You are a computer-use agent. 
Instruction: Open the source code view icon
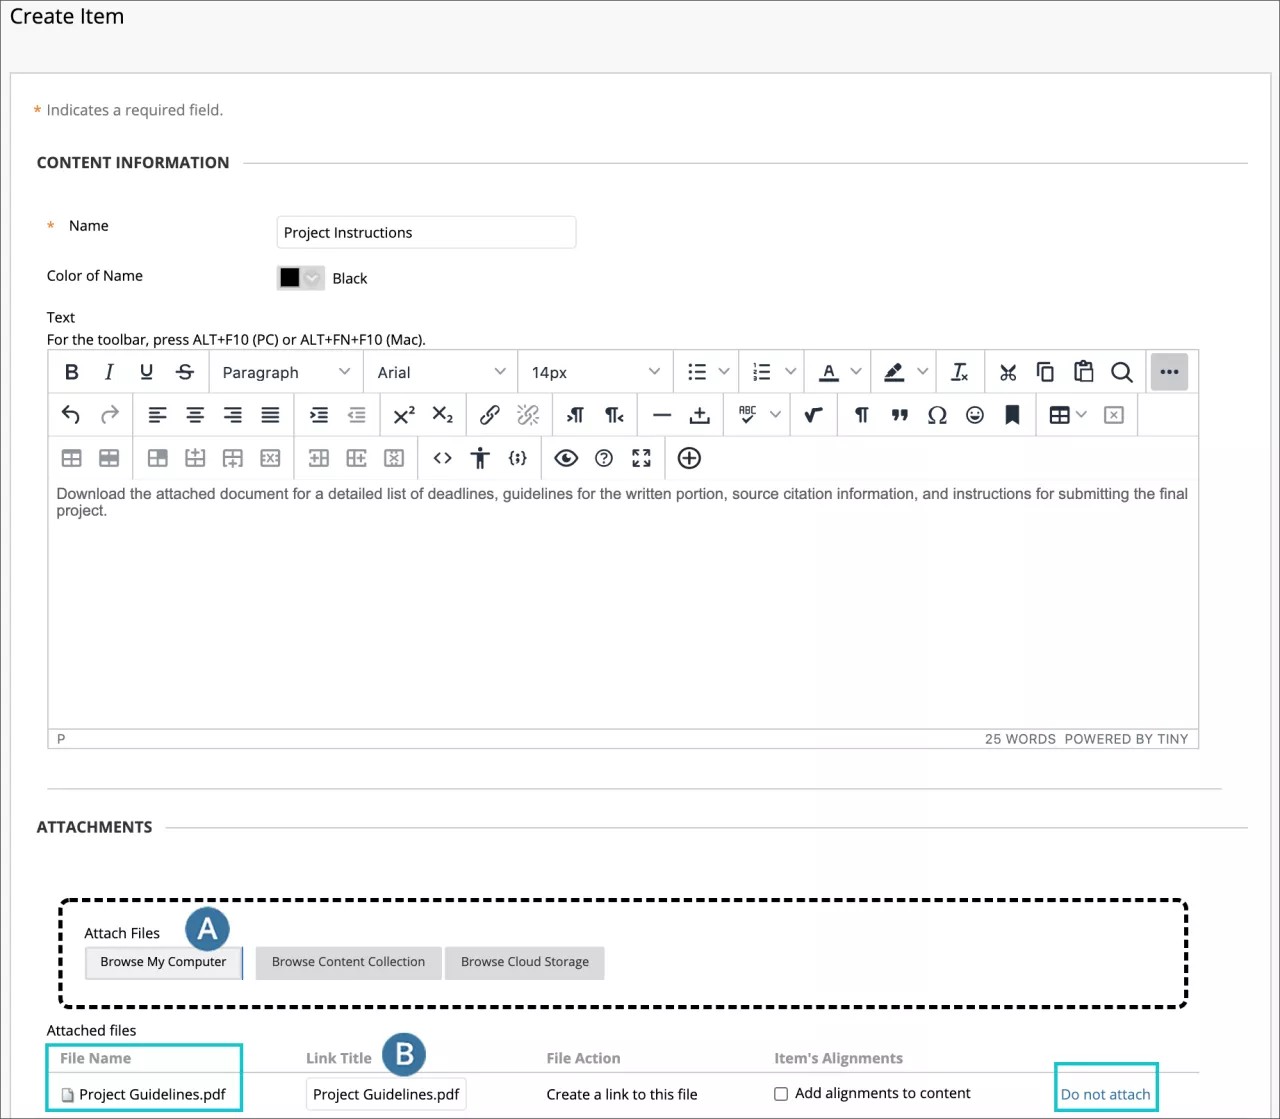pos(442,458)
